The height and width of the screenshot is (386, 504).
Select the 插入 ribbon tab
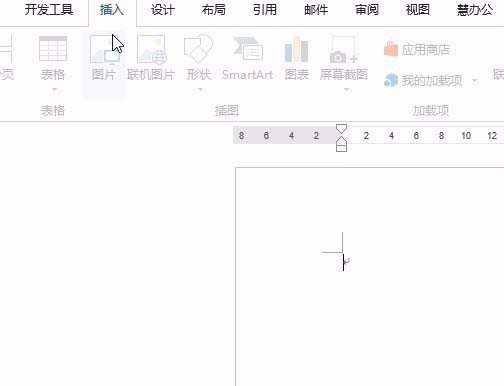click(112, 10)
